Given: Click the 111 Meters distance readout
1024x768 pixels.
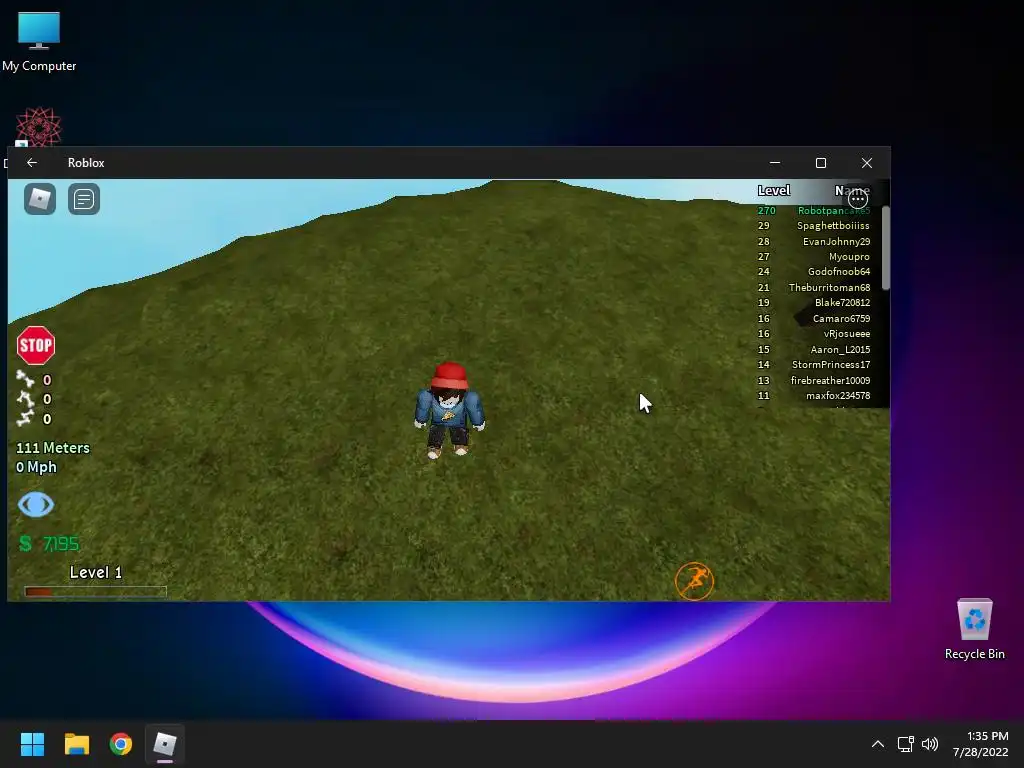Looking at the screenshot, I should (x=53, y=448).
